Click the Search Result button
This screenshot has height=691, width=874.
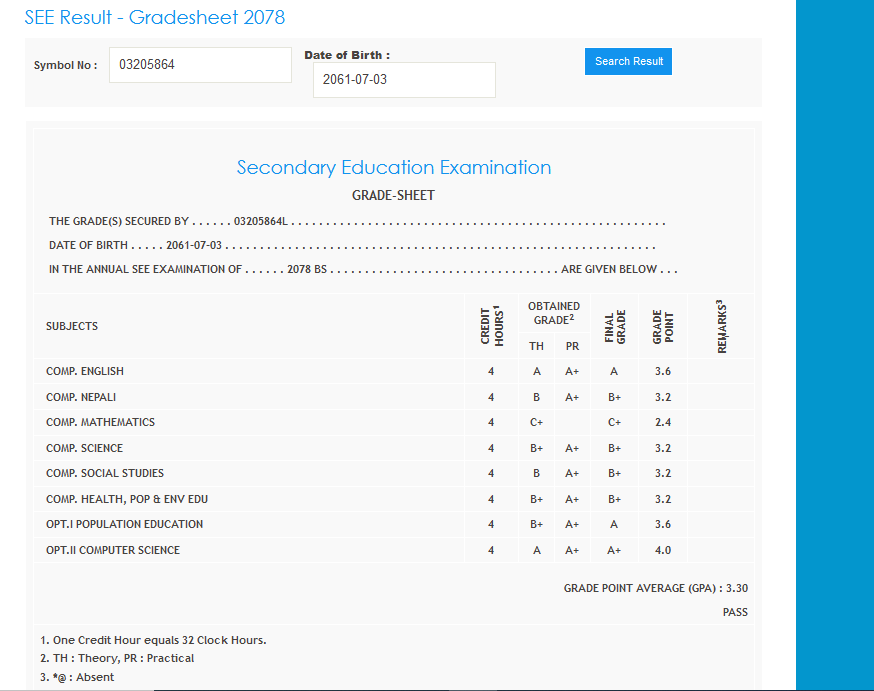[x=628, y=61]
